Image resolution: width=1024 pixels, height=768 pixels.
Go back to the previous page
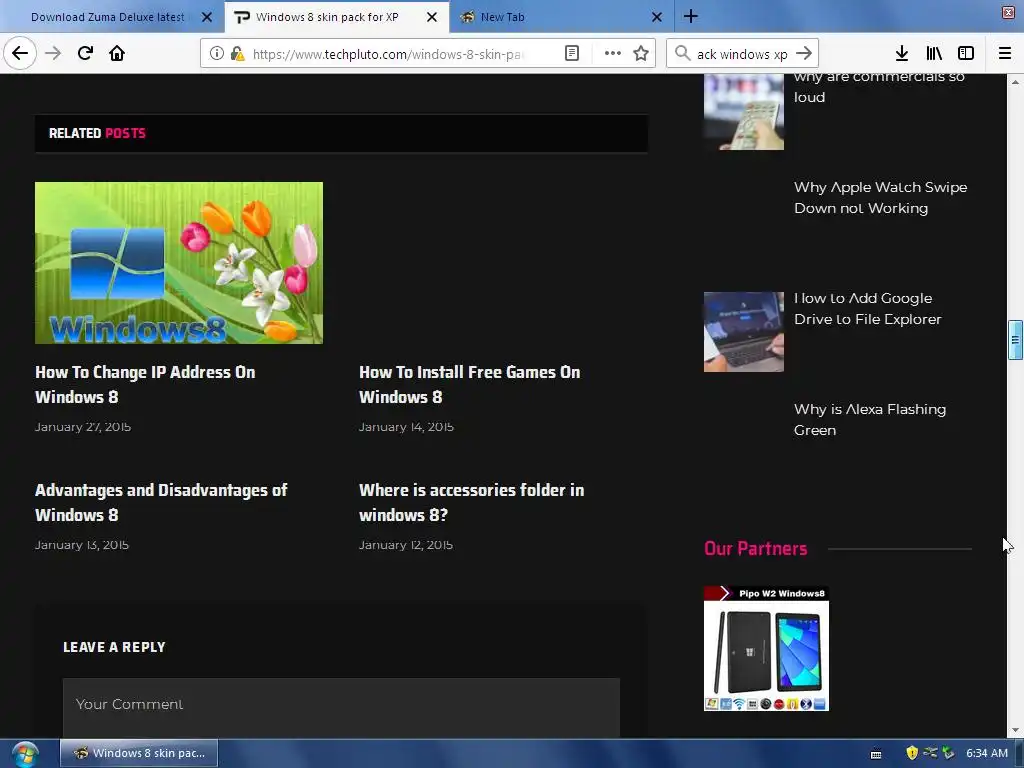coord(20,53)
